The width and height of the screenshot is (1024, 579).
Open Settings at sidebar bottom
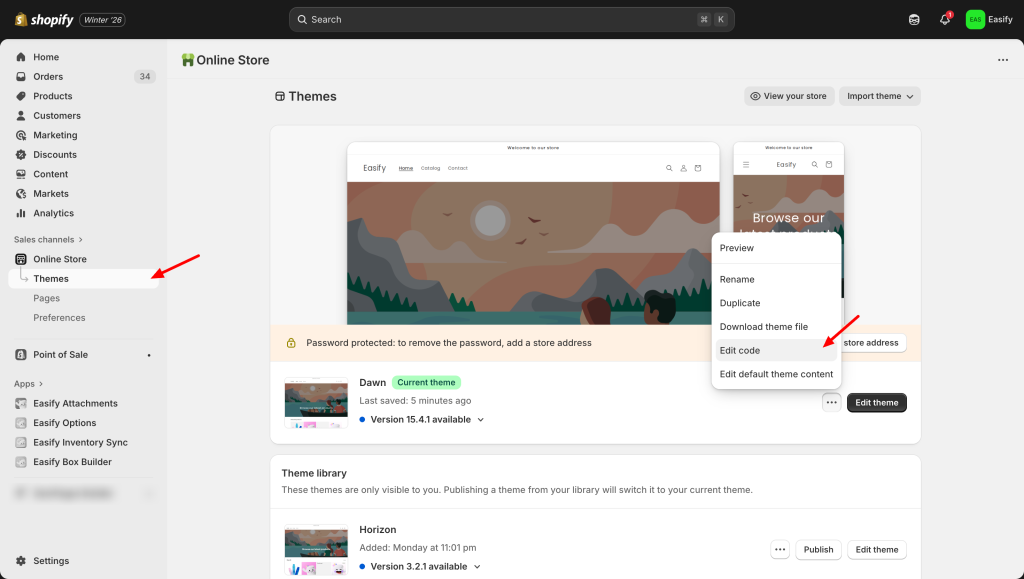pyautogui.click(x=51, y=561)
